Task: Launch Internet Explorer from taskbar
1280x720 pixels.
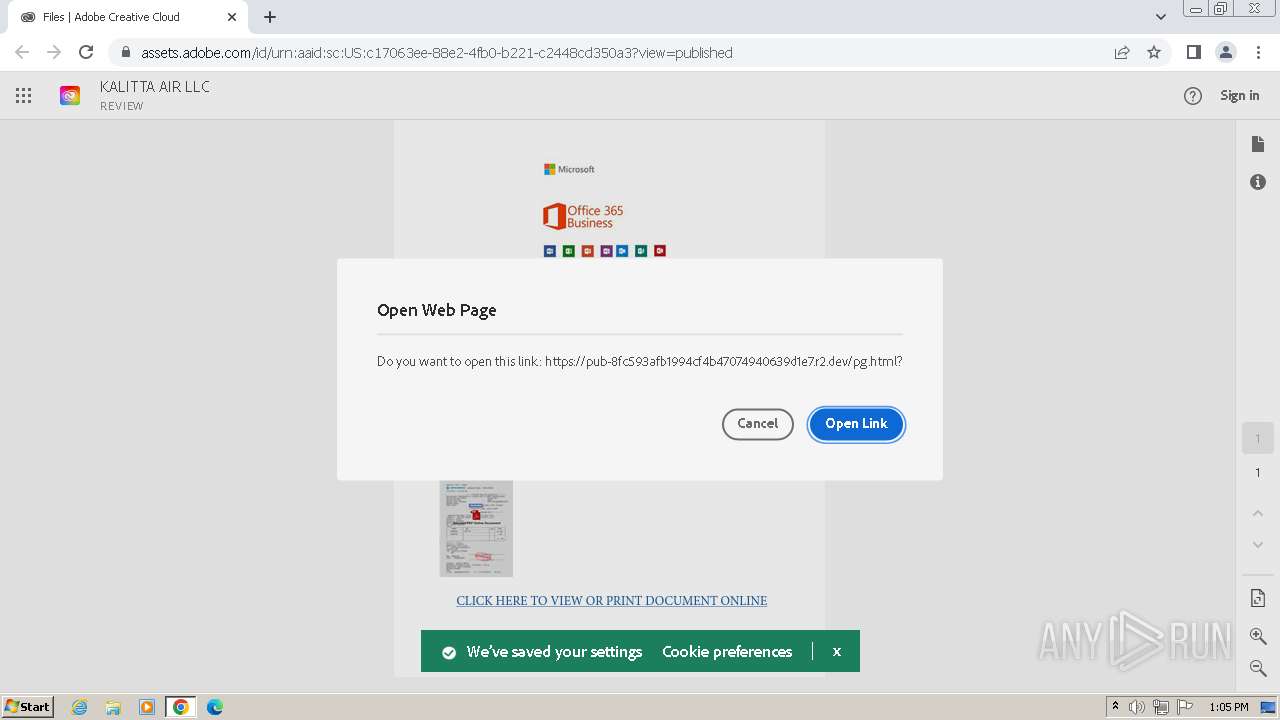Action: tap(80, 707)
